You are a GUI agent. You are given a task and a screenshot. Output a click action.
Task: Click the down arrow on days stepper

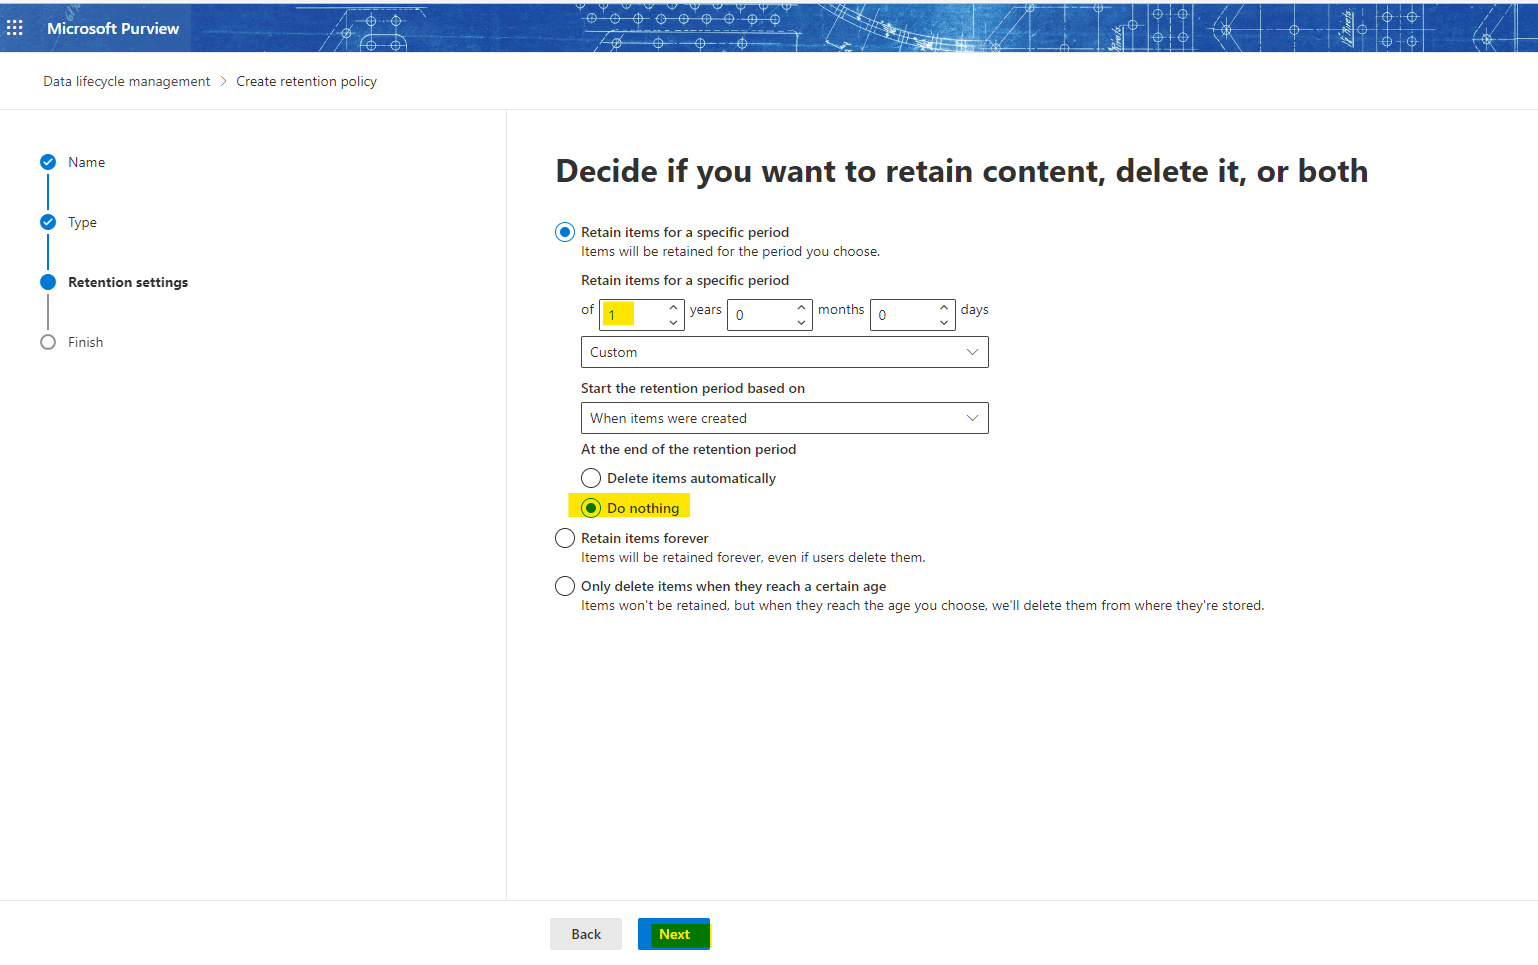[943, 322]
